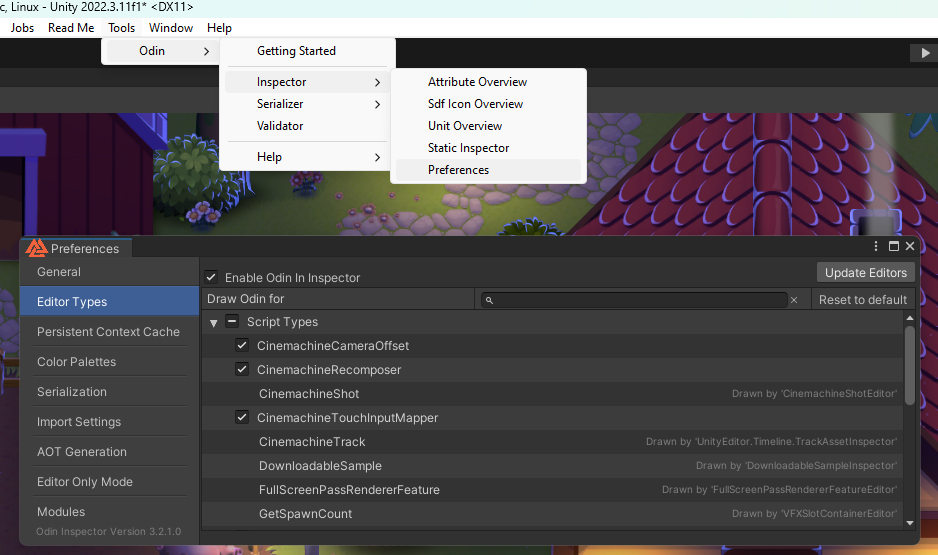Click the search magnifier icon in filter field

pos(488,300)
